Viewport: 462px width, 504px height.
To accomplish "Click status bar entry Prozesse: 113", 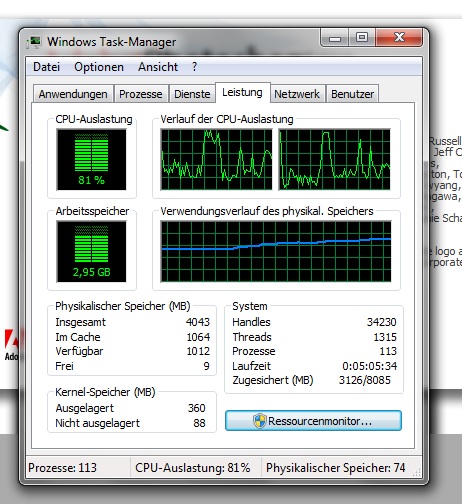I will [62, 468].
